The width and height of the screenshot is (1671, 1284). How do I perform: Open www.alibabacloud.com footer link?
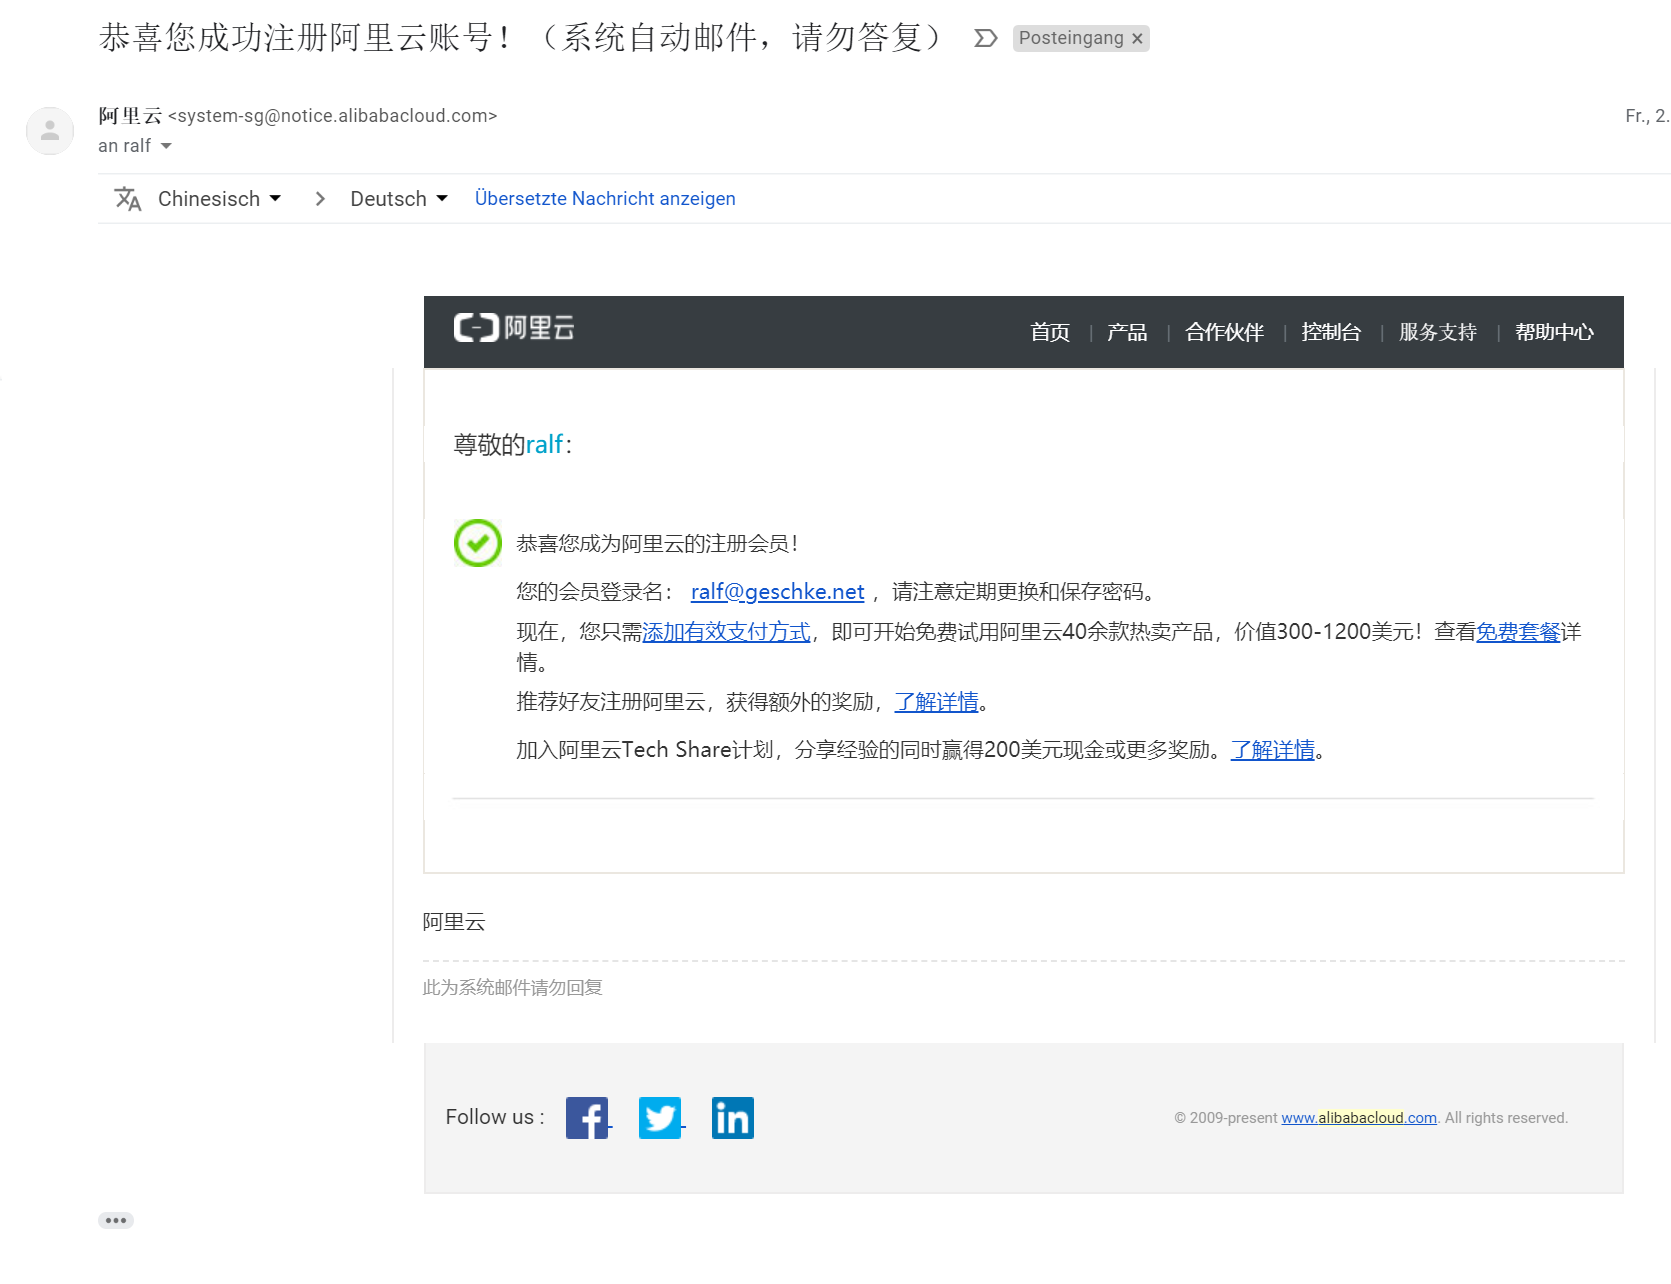1359,1118
